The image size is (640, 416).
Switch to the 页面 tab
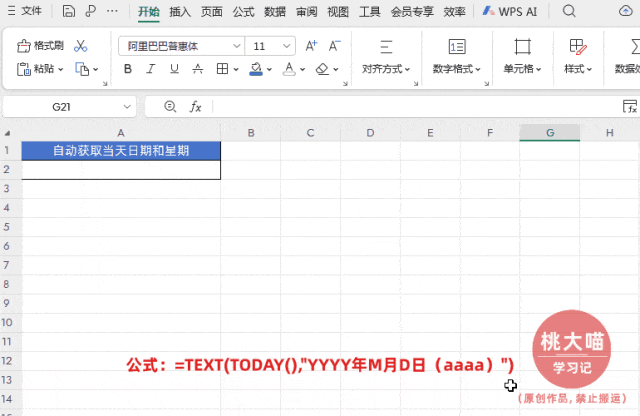point(211,11)
